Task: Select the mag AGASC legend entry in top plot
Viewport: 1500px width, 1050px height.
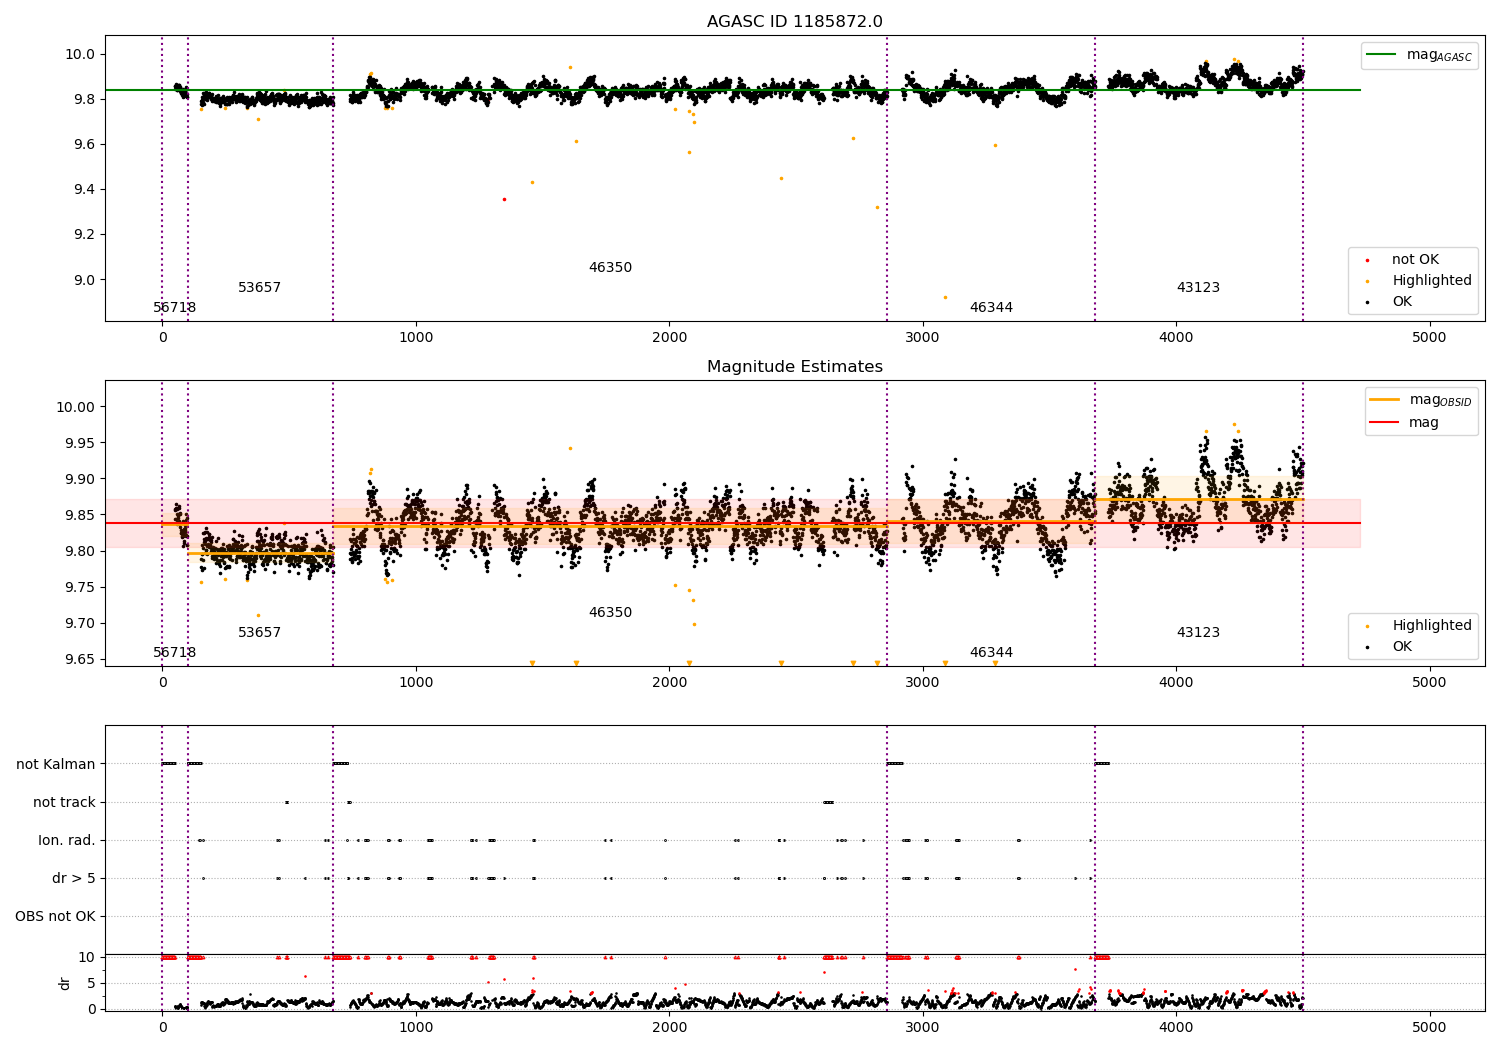Action: click(x=1419, y=55)
